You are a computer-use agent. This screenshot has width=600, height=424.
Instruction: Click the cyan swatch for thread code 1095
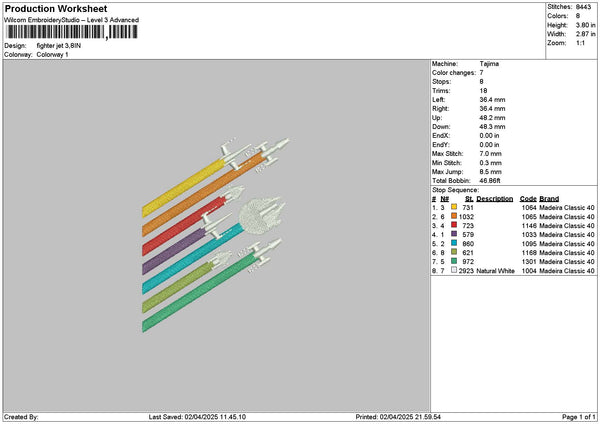coord(454,243)
